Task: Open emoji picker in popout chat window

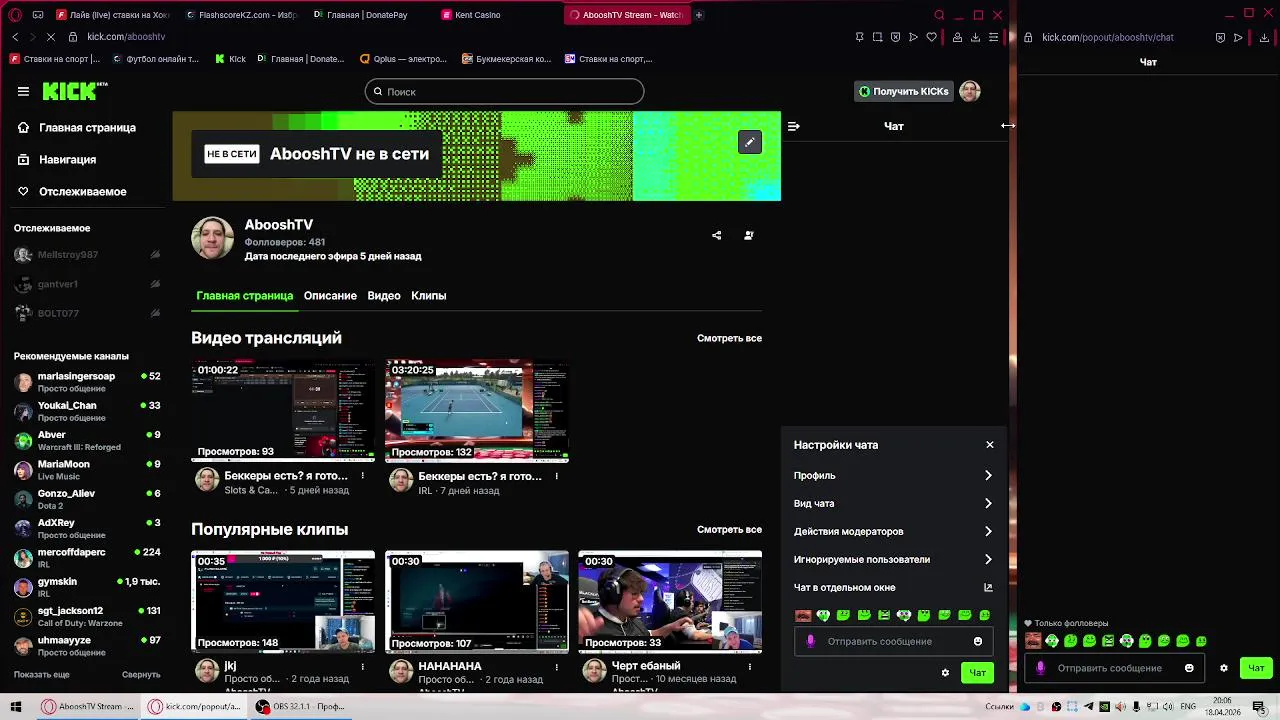Action: pos(1189,668)
